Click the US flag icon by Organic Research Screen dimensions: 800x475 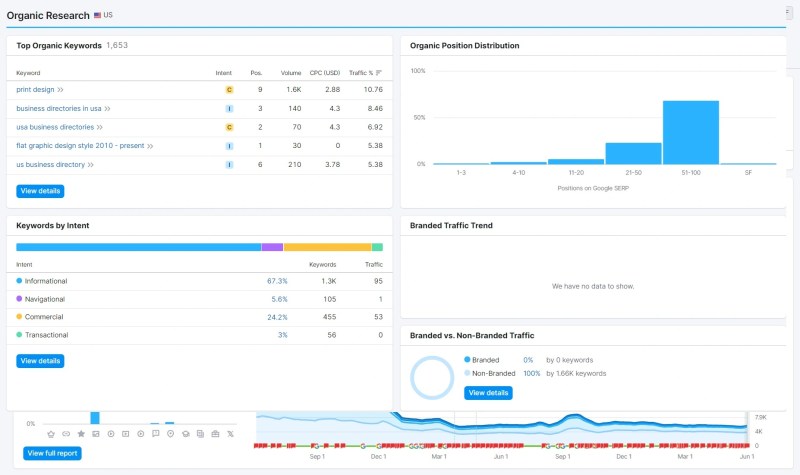97,15
